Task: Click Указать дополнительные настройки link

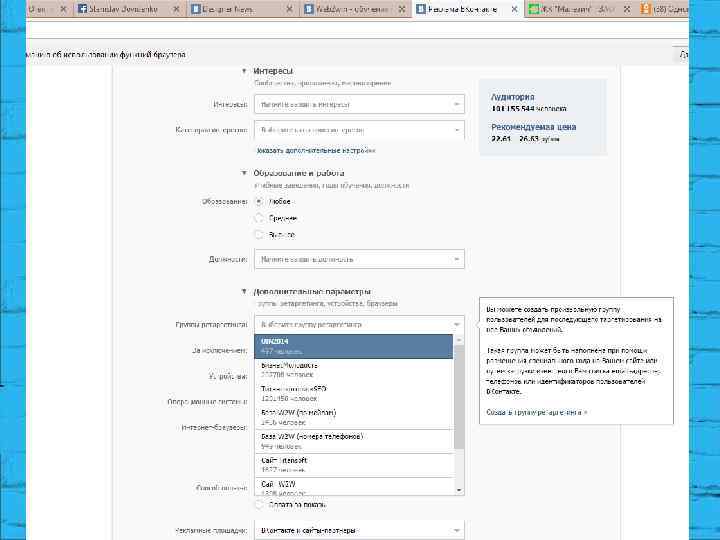Action: (316, 150)
